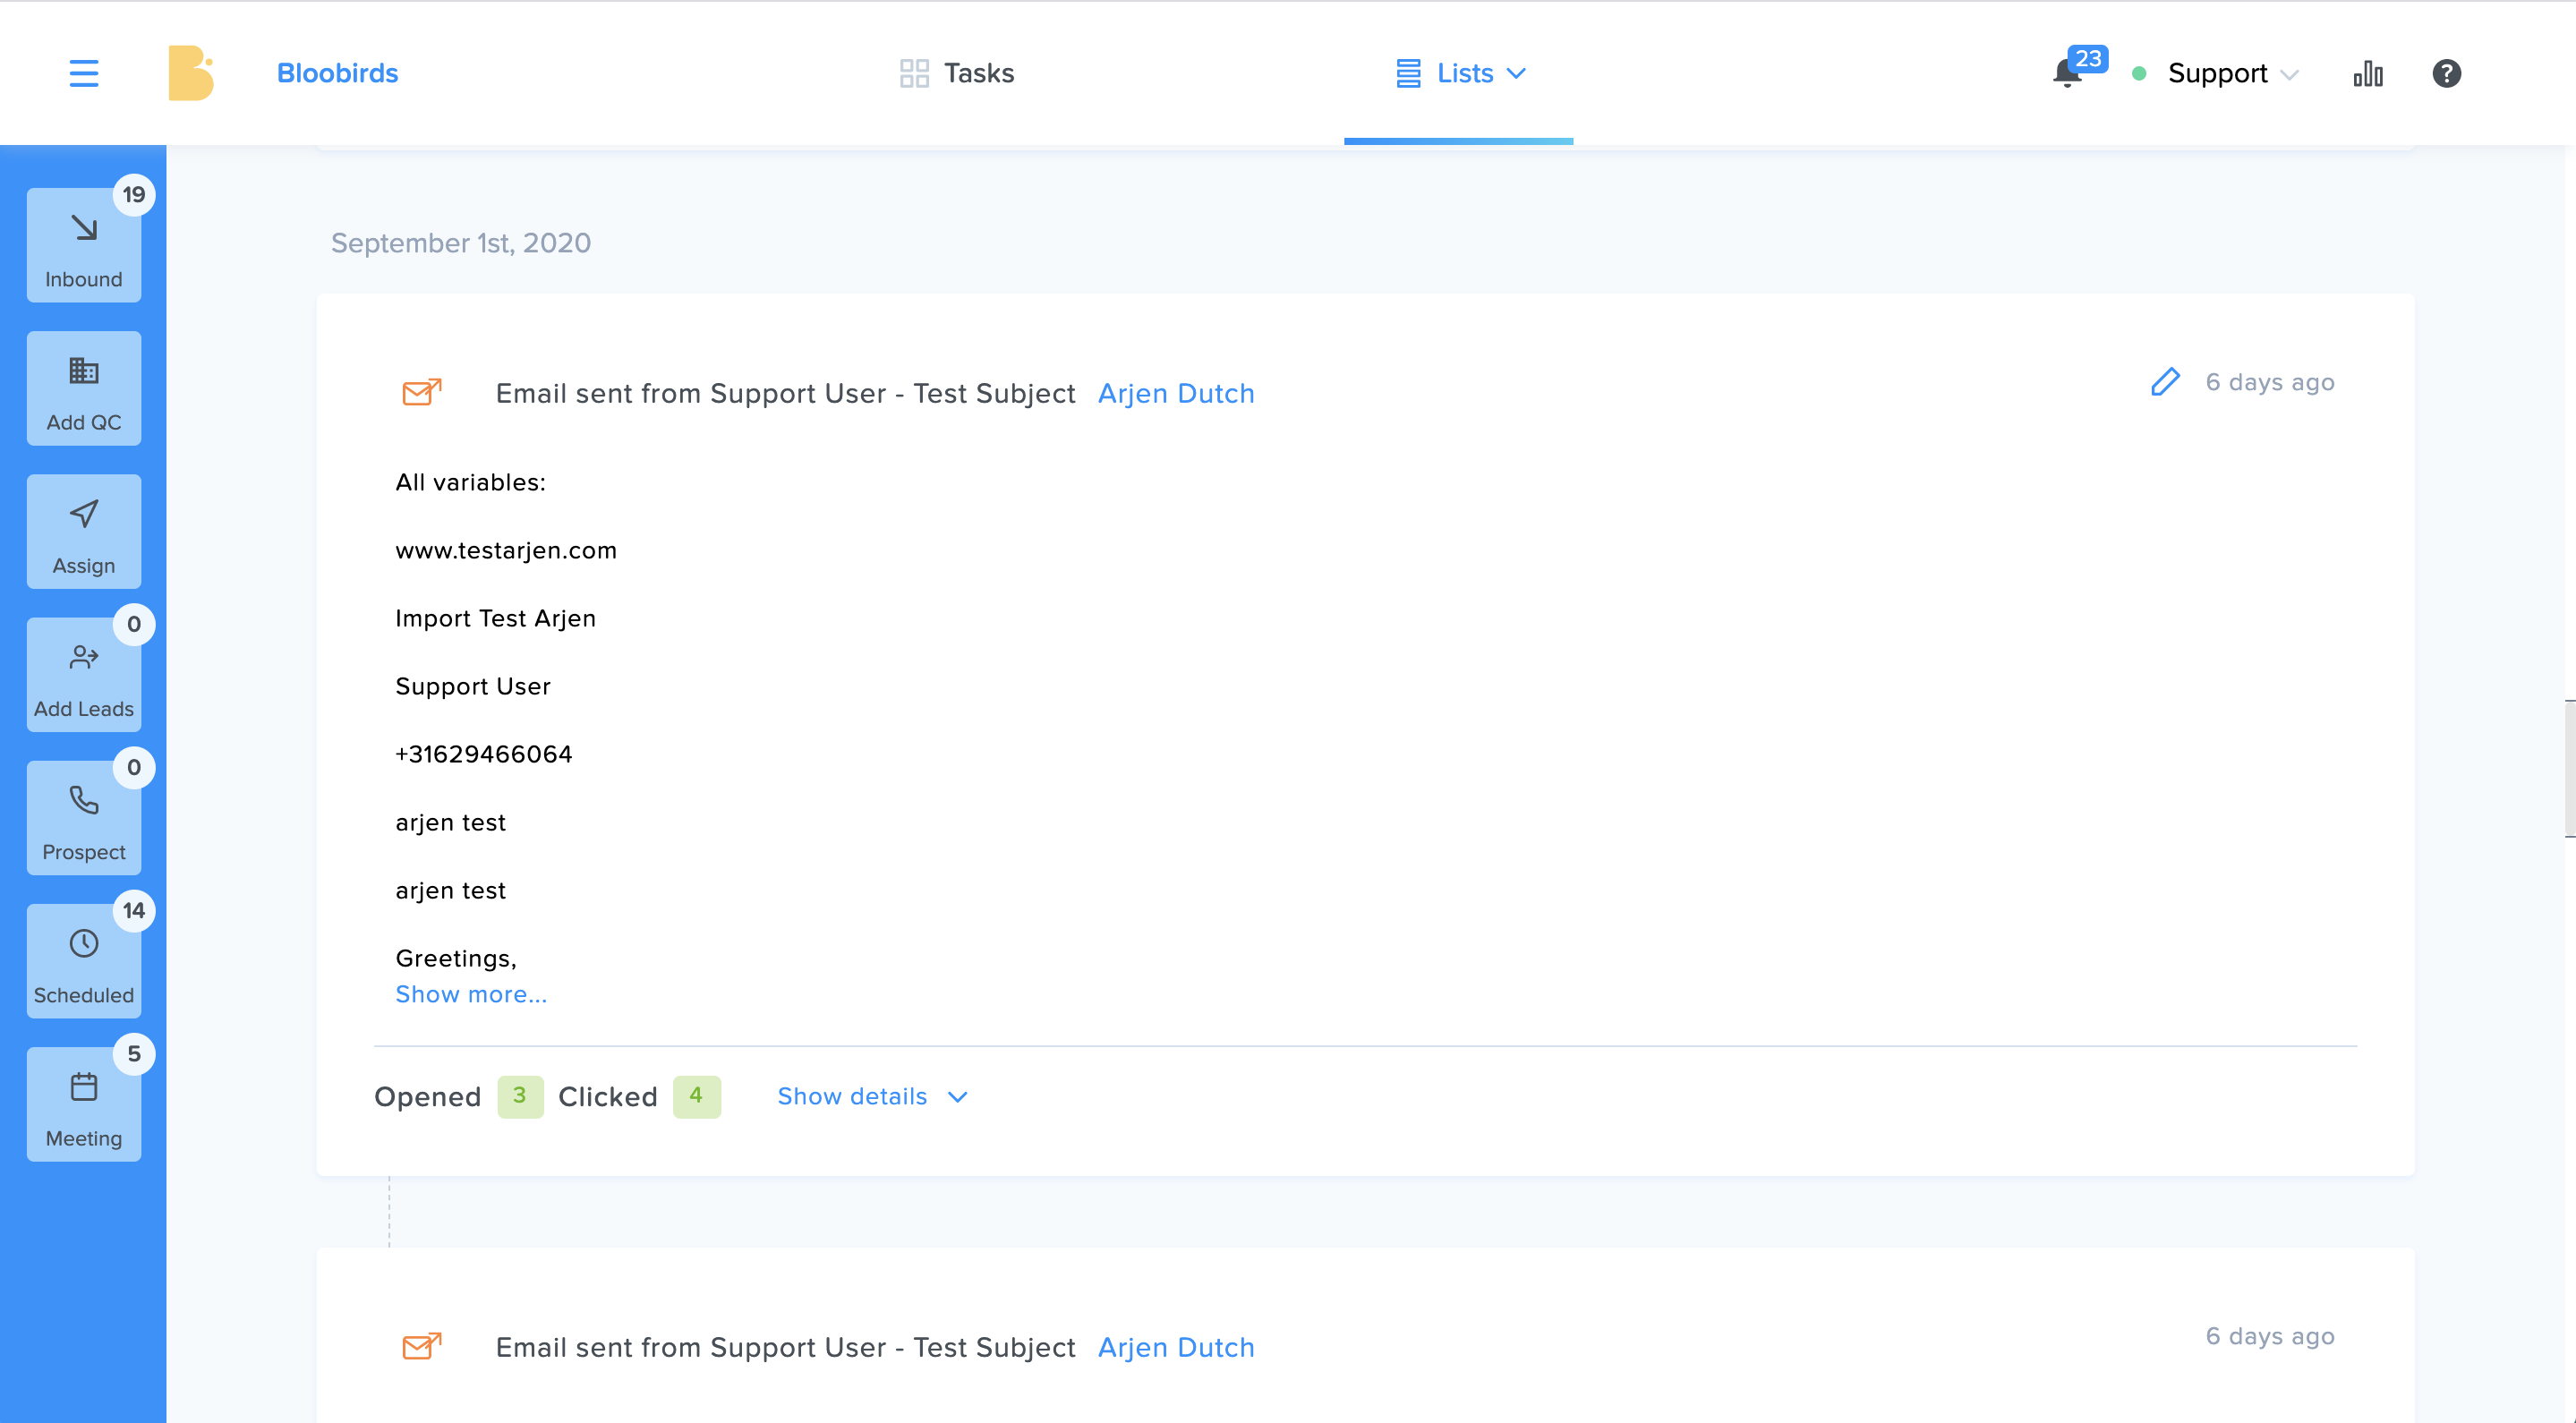This screenshot has width=2576, height=1423.
Task: Open the Scheduled sidebar item
Action: click(84, 961)
